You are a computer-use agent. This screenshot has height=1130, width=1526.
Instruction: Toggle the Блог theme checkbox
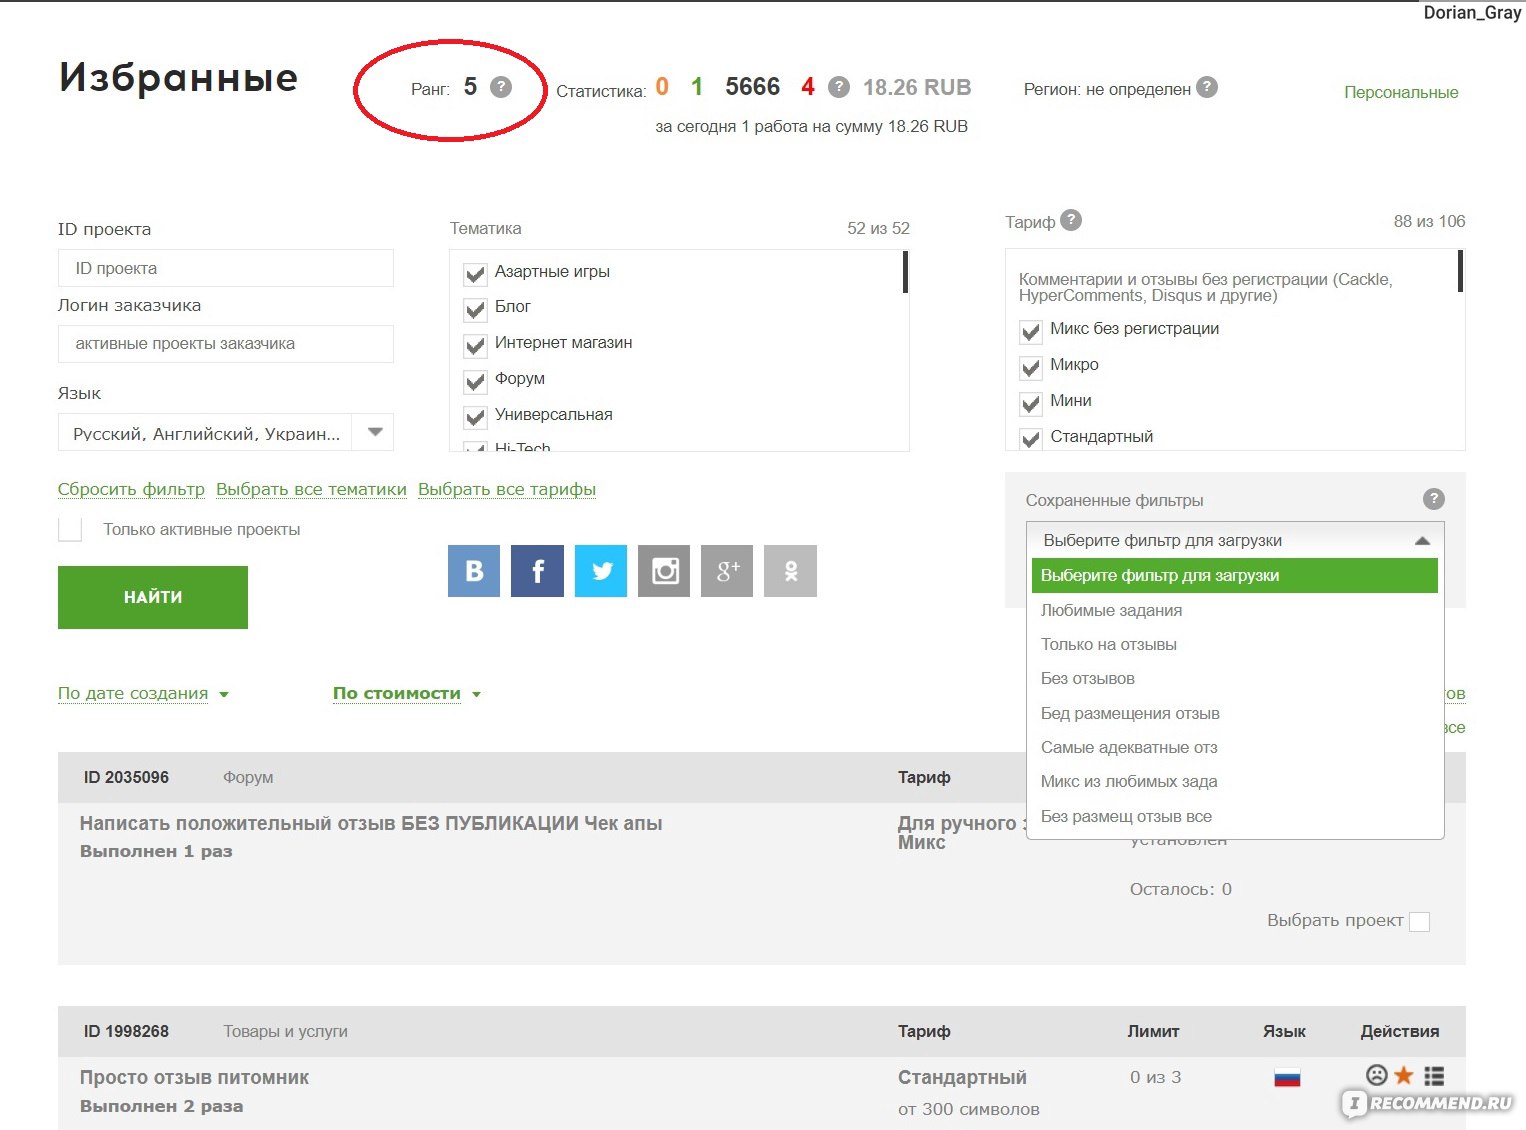(475, 309)
